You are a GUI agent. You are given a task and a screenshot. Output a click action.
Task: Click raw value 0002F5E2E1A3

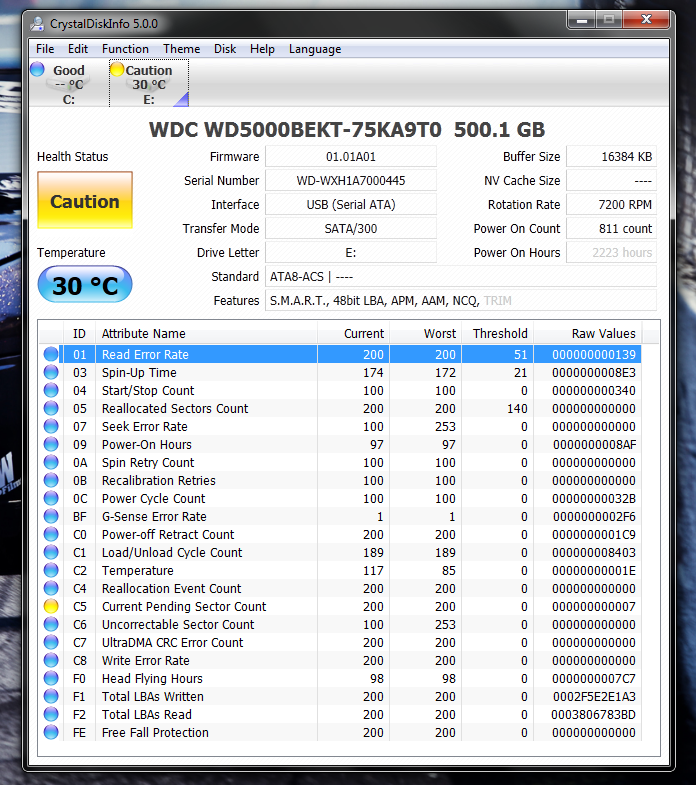594,696
